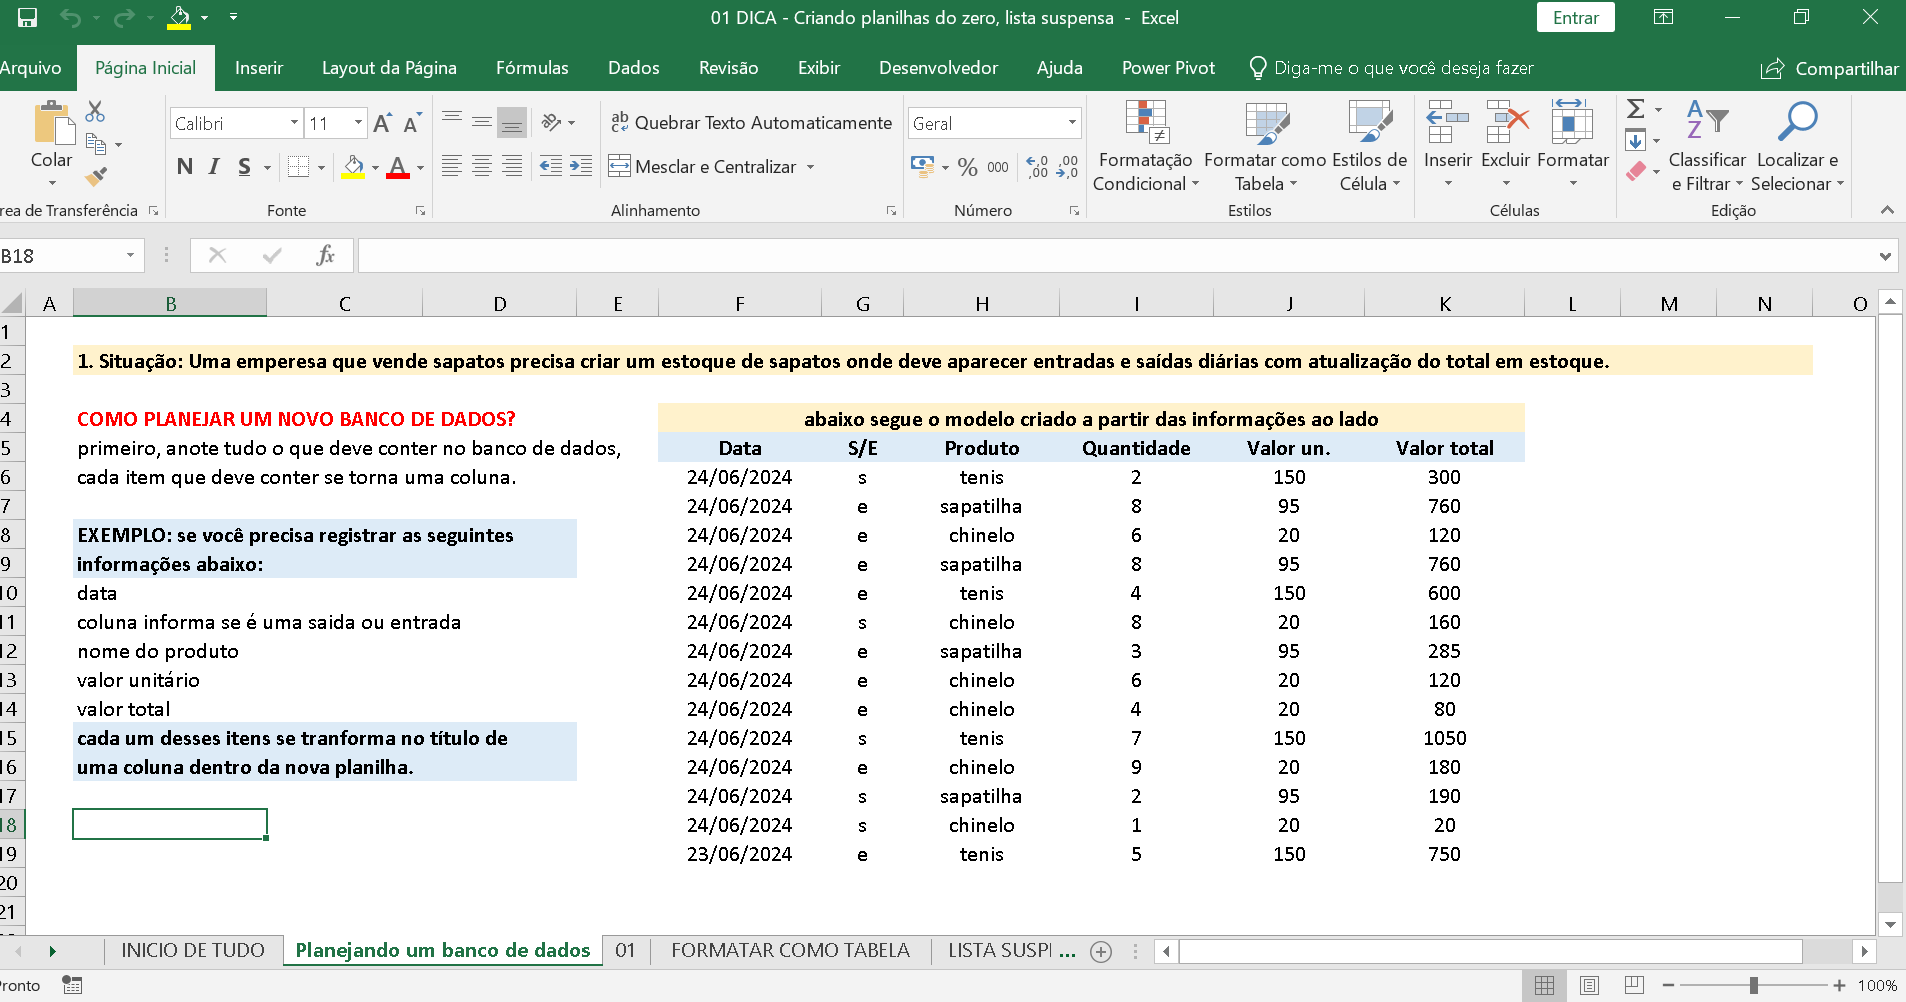Image resolution: width=1906 pixels, height=1002 pixels.
Task: Click the Redo arrow icon
Action: (124, 17)
